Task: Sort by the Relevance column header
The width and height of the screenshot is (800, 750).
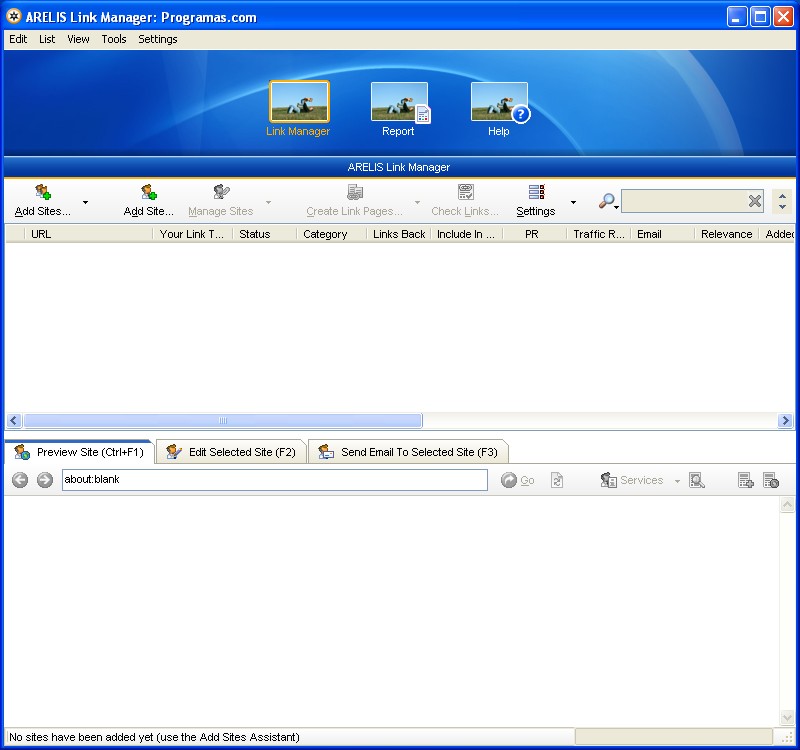Action: (727, 234)
